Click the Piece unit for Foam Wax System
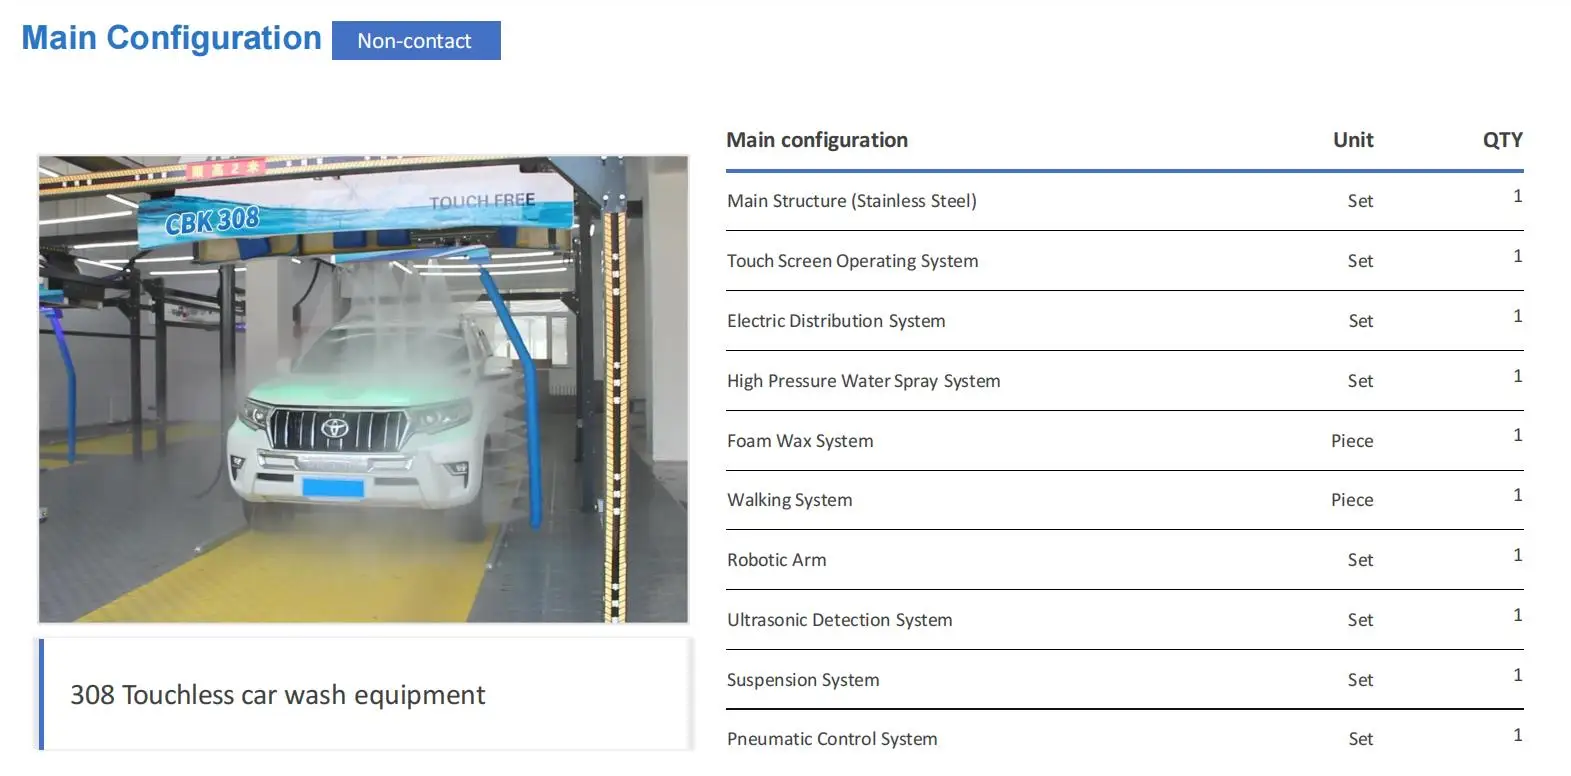This screenshot has width=1571, height=776. pyautogui.click(x=1351, y=441)
